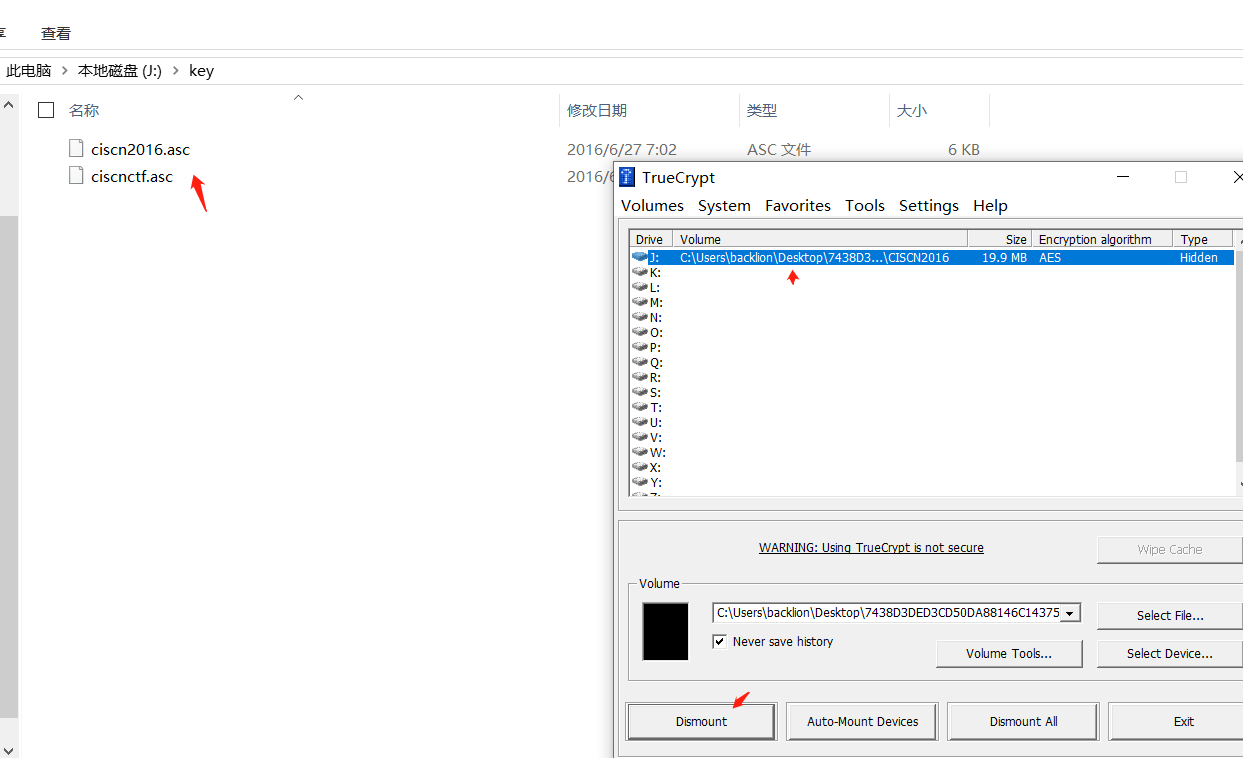Select the ciscnctf.asc file icon
Viewport: 1243px width, 758px height.
click(x=76, y=176)
